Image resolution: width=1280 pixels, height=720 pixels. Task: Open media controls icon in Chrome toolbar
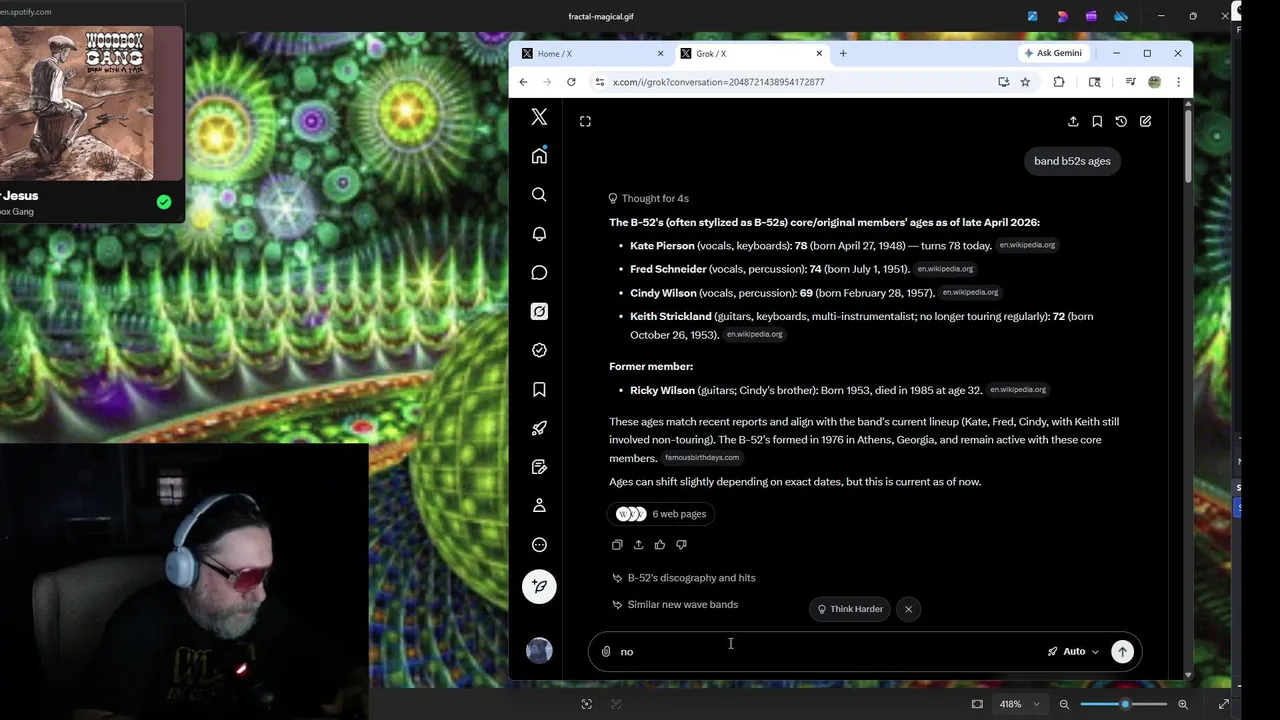coord(1130,82)
